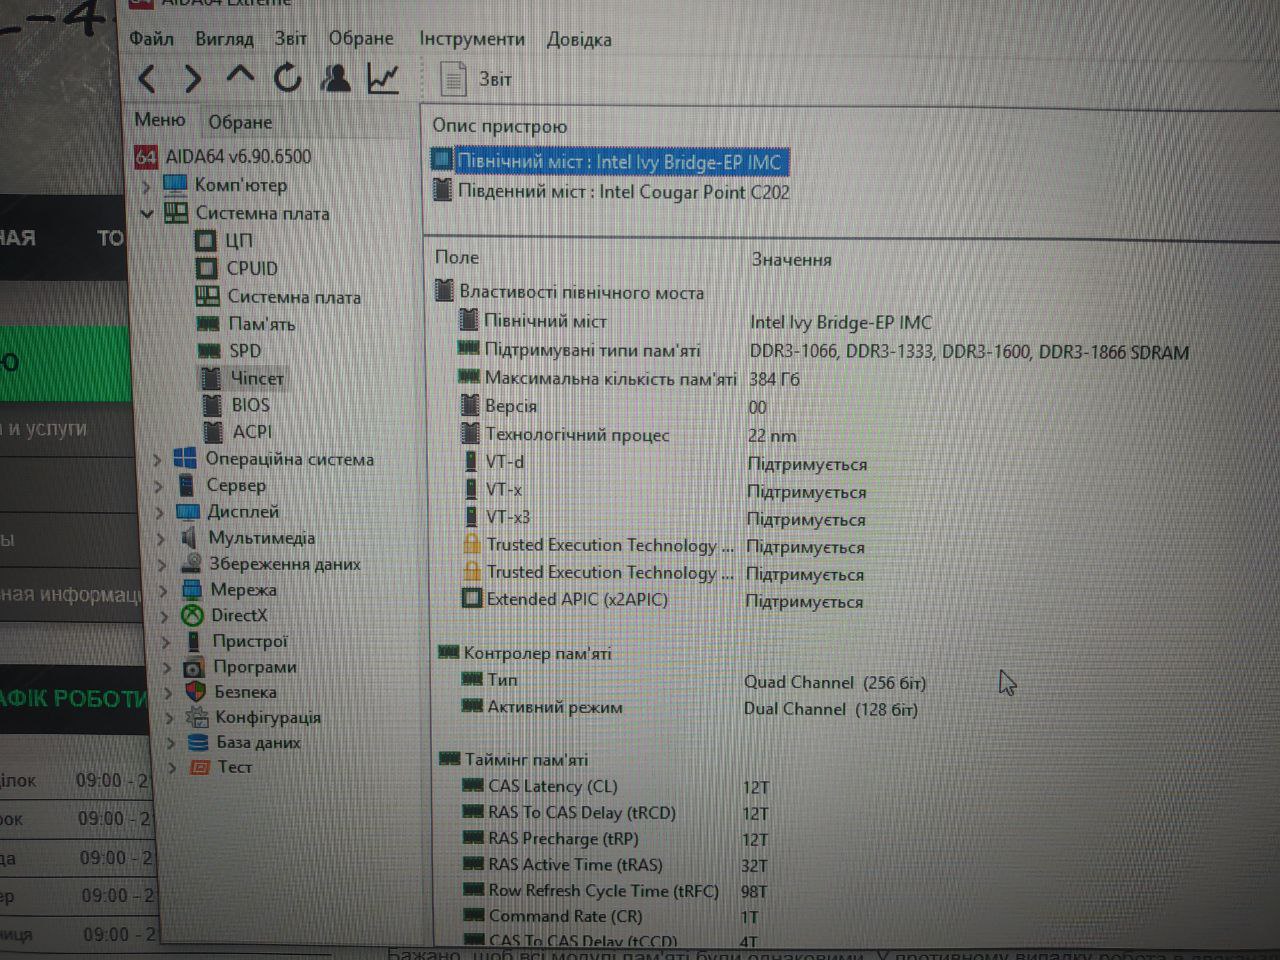Click the База даних database icon
1280x960 pixels.
[199, 742]
